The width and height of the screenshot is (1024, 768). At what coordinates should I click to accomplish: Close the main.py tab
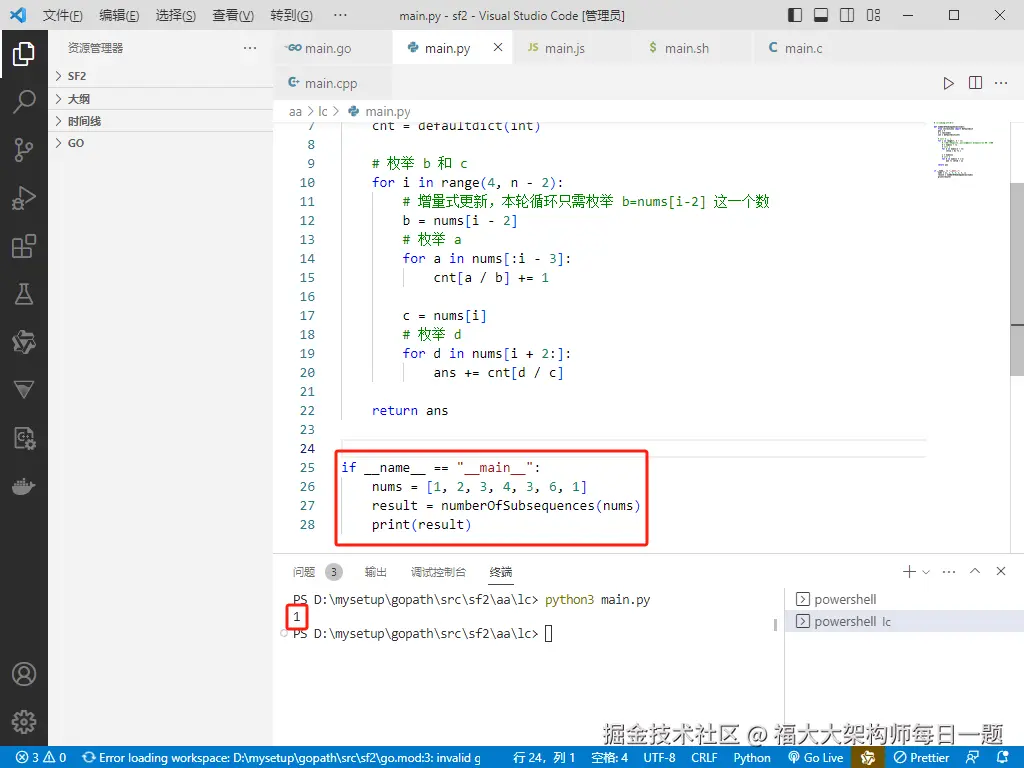498,47
